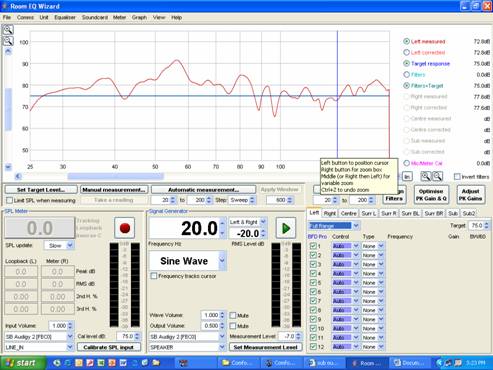Image resolution: width=493 pixels, height=370 pixels.
Task: Click the Target 75.0 stepper arrows
Action: point(486,226)
